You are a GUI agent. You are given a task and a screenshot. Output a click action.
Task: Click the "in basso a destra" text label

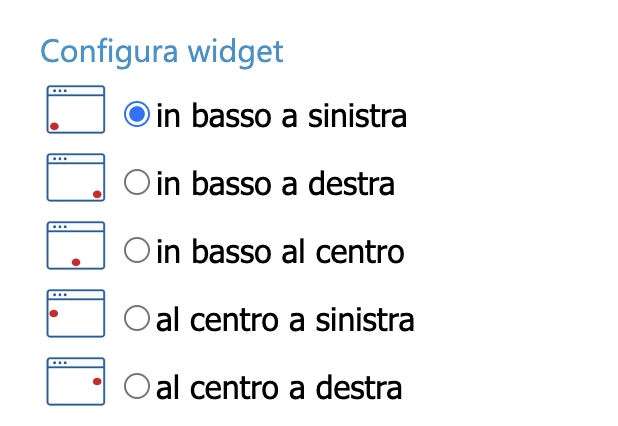(275, 184)
